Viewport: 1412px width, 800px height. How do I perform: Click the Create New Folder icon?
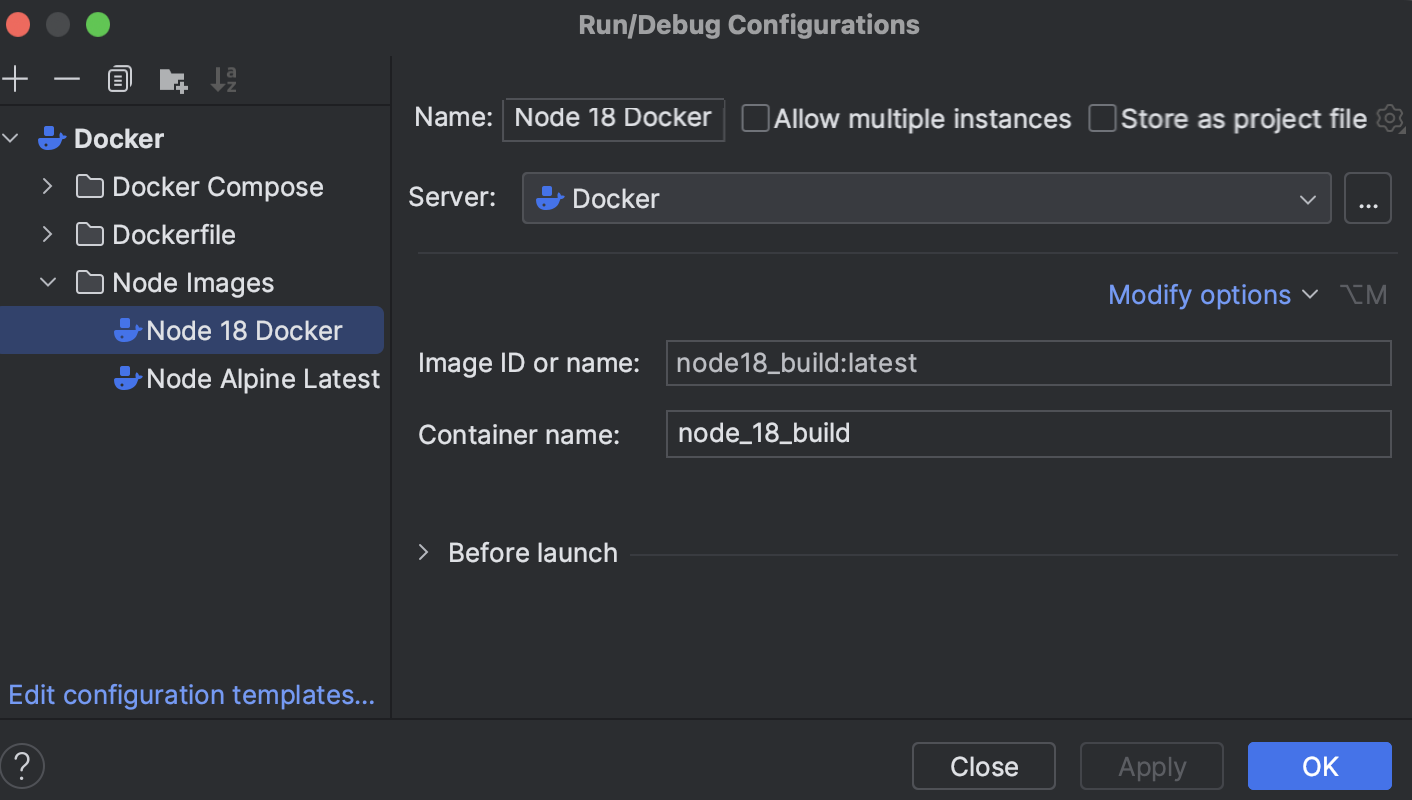173,80
